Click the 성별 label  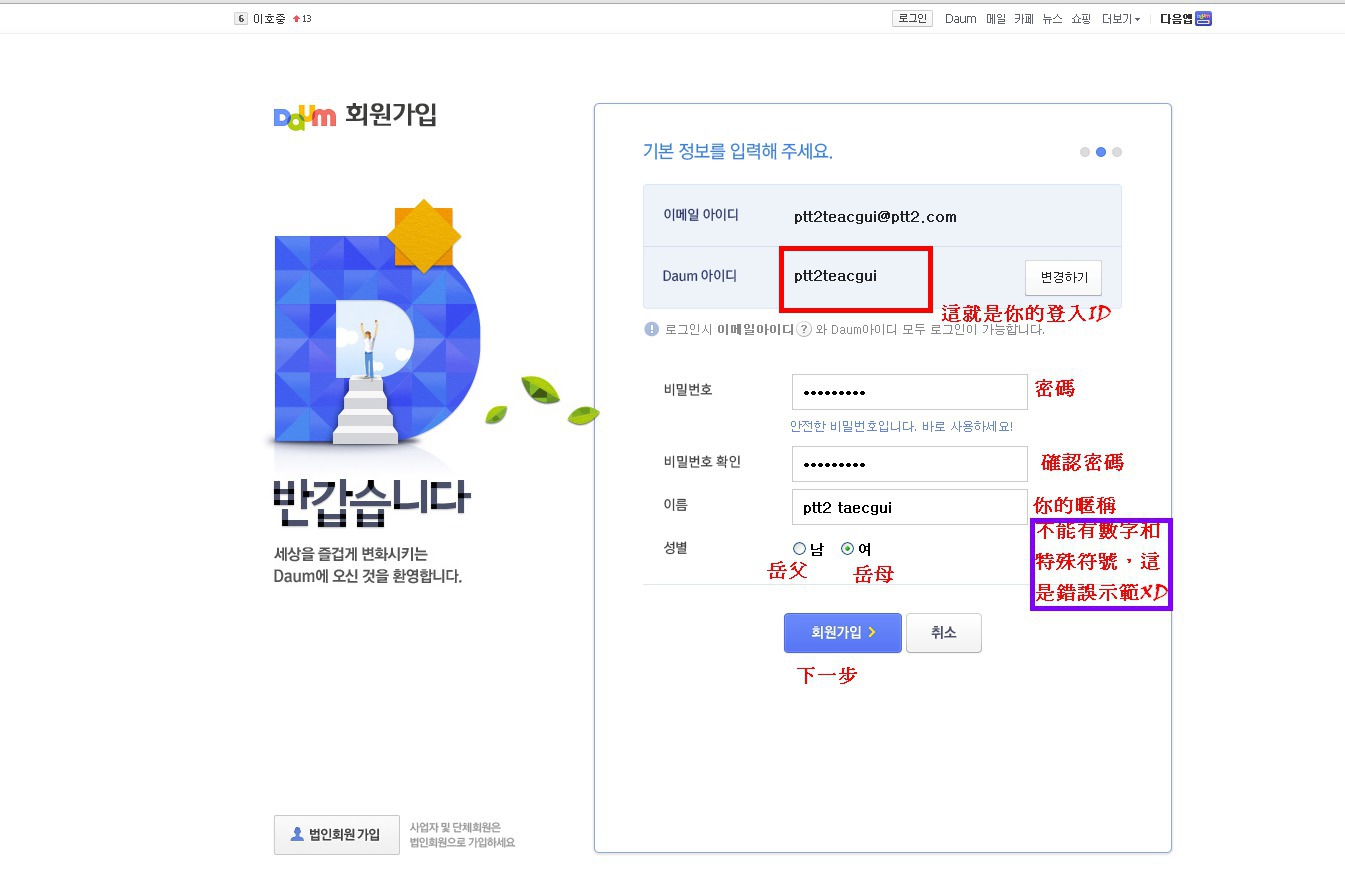click(x=675, y=548)
